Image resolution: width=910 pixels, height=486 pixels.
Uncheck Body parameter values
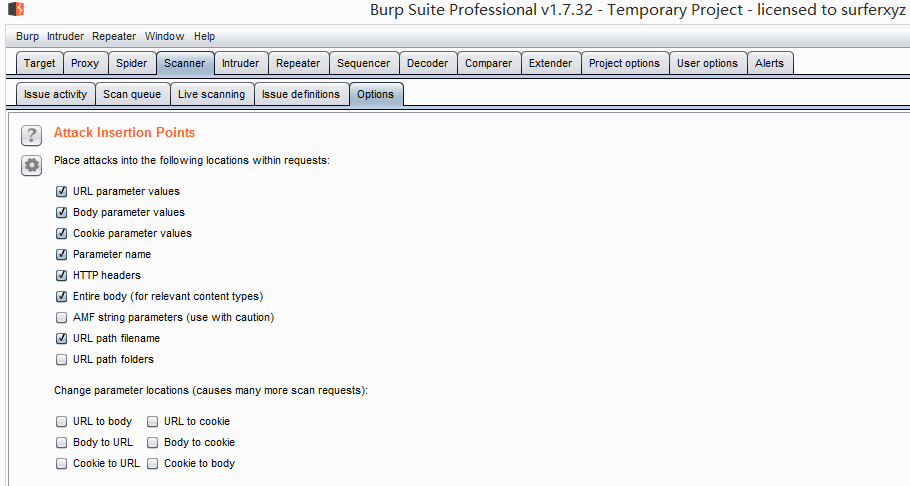coord(62,213)
